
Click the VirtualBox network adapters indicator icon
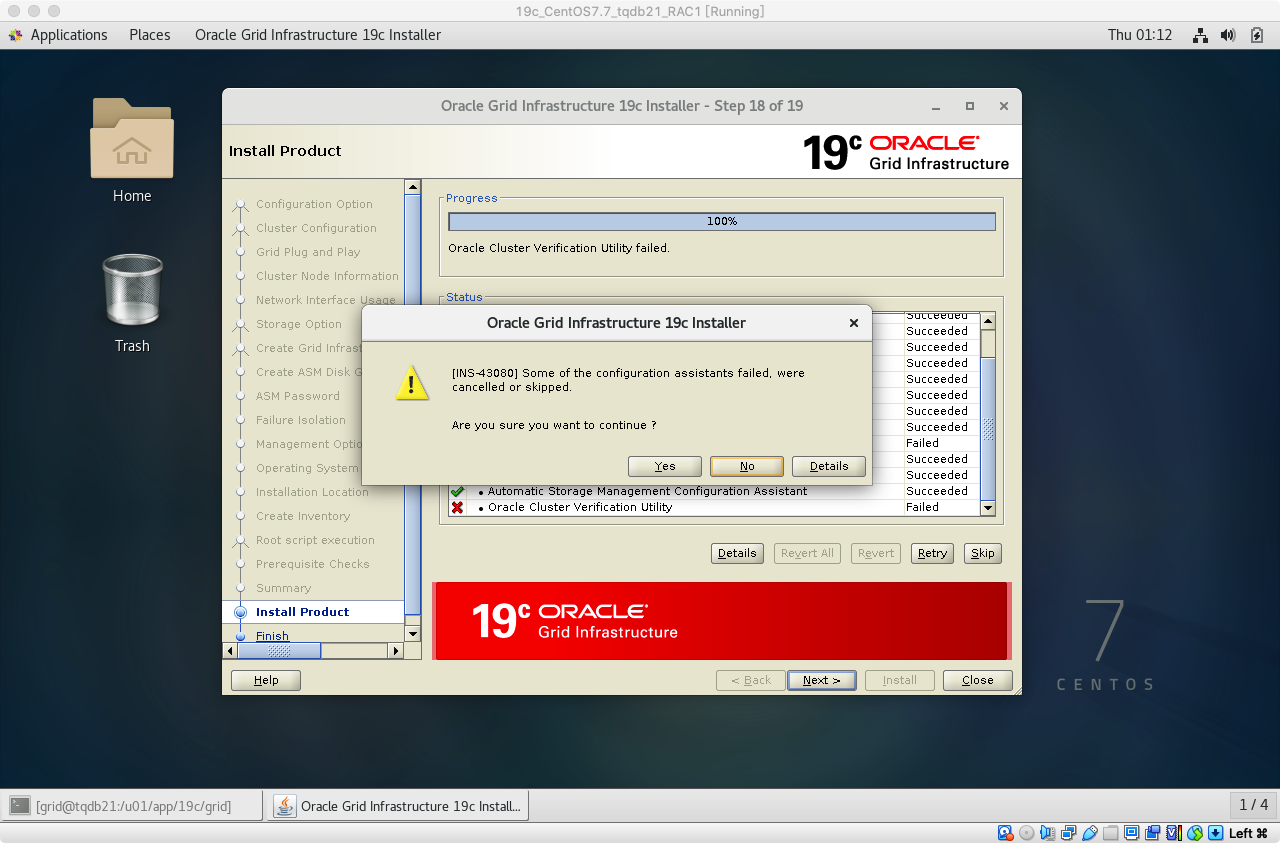point(1069,833)
